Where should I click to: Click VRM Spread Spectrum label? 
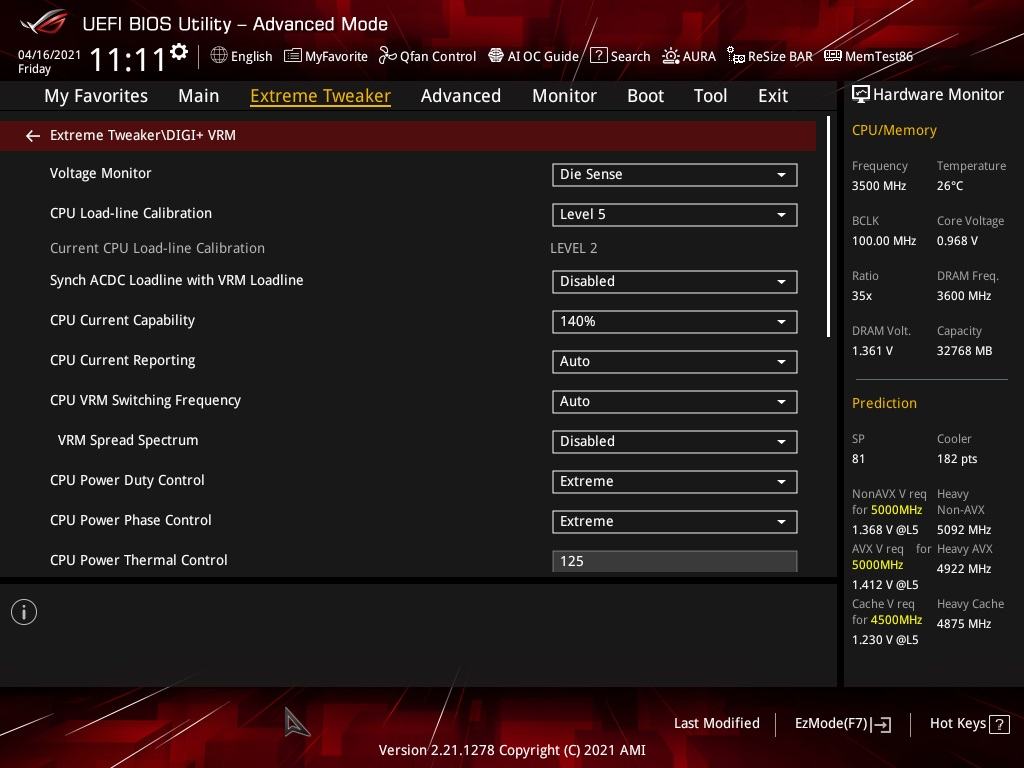coord(128,440)
